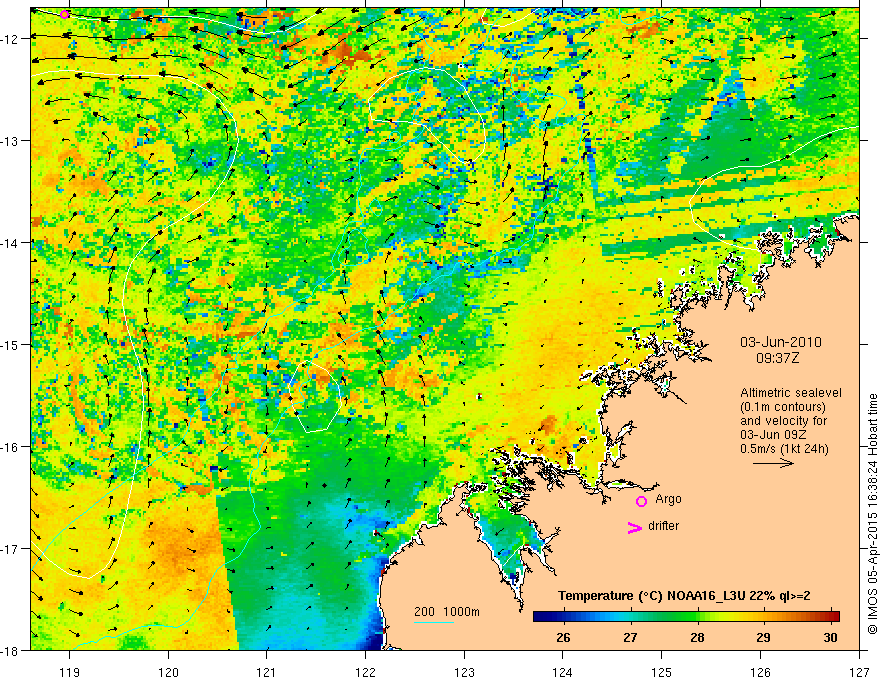This screenshot has width=880, height=680.
Task: Click longitude label 122 on bottom axis
Action: tap(365, 672)
